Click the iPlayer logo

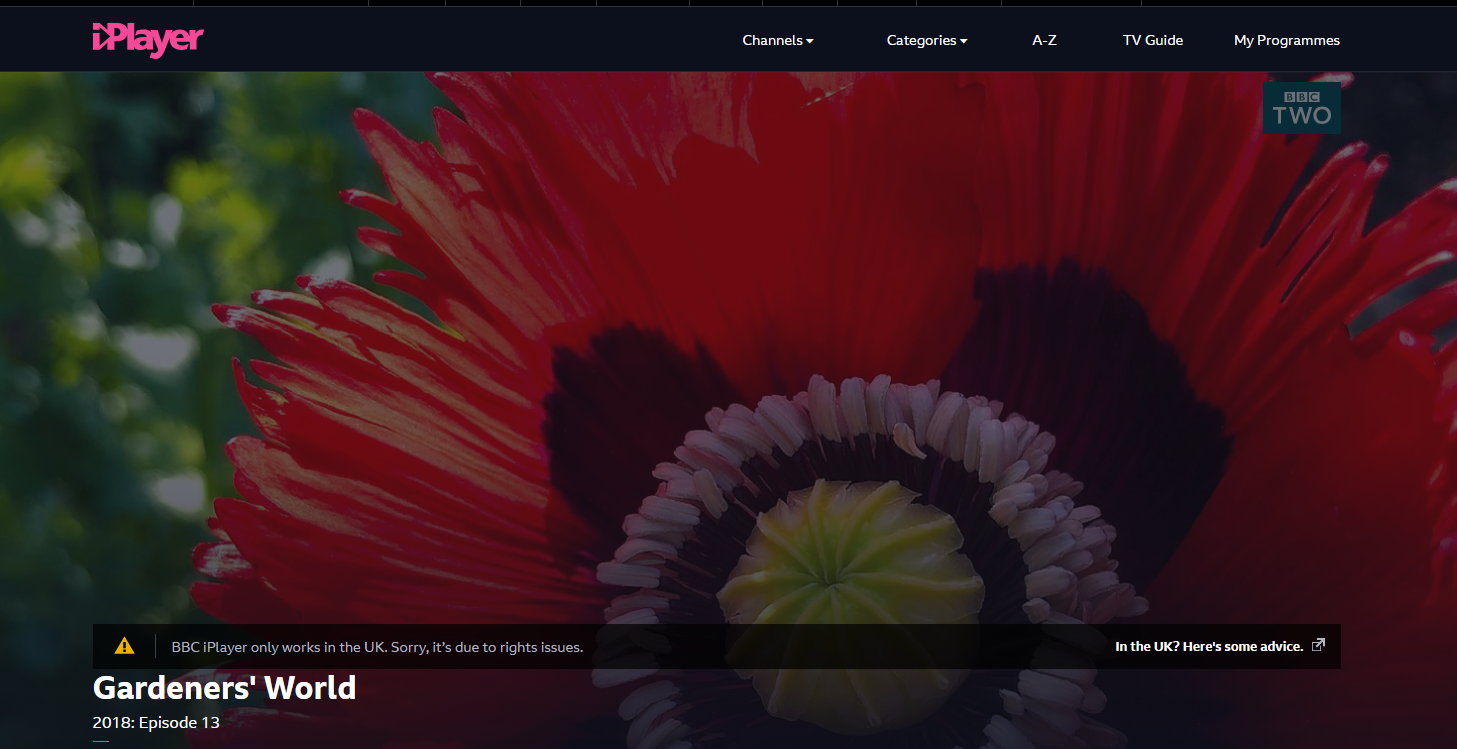click(x=148, y=40)
